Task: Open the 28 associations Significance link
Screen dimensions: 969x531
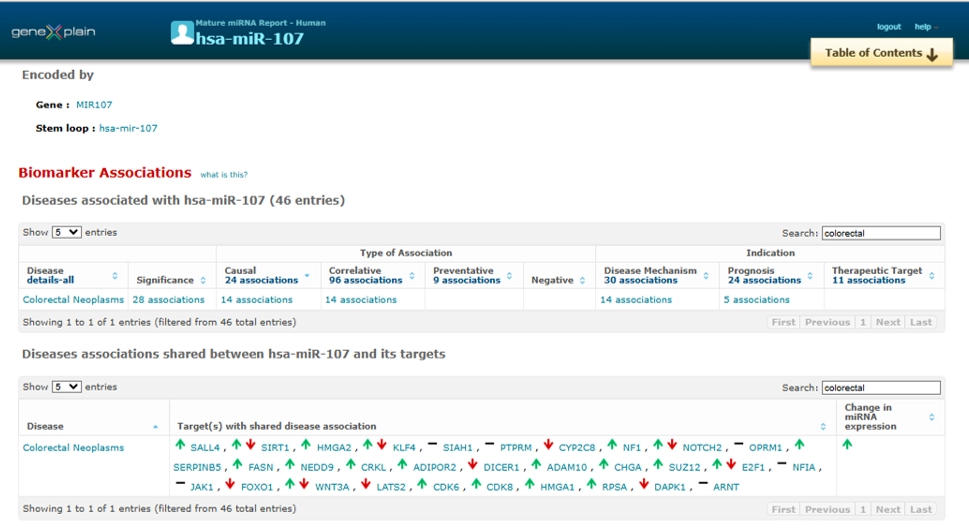Action: pos(168,300)
